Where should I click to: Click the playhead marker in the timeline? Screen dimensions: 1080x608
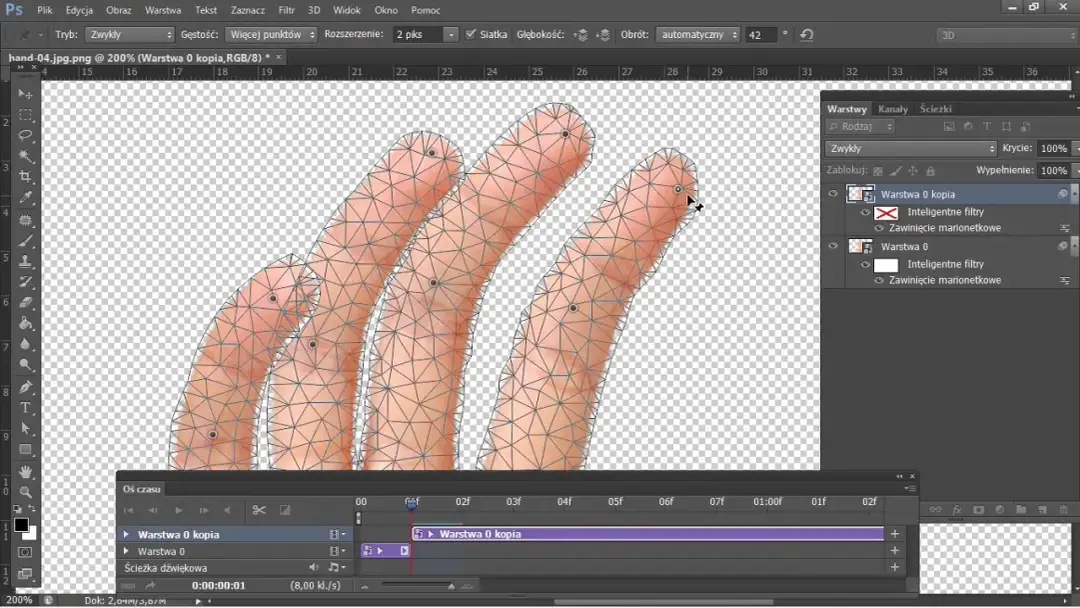[412, 502]
